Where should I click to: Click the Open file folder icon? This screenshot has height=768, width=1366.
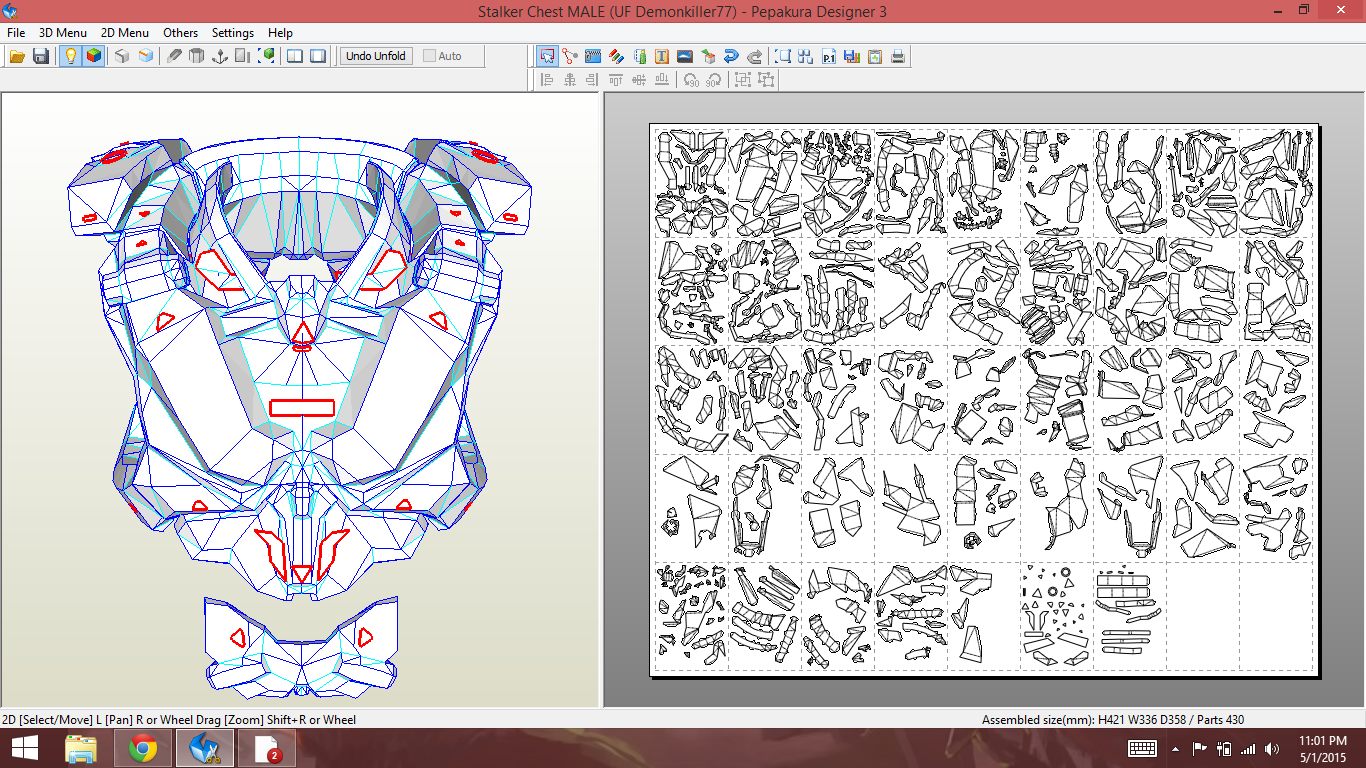(x=17, y=56)
